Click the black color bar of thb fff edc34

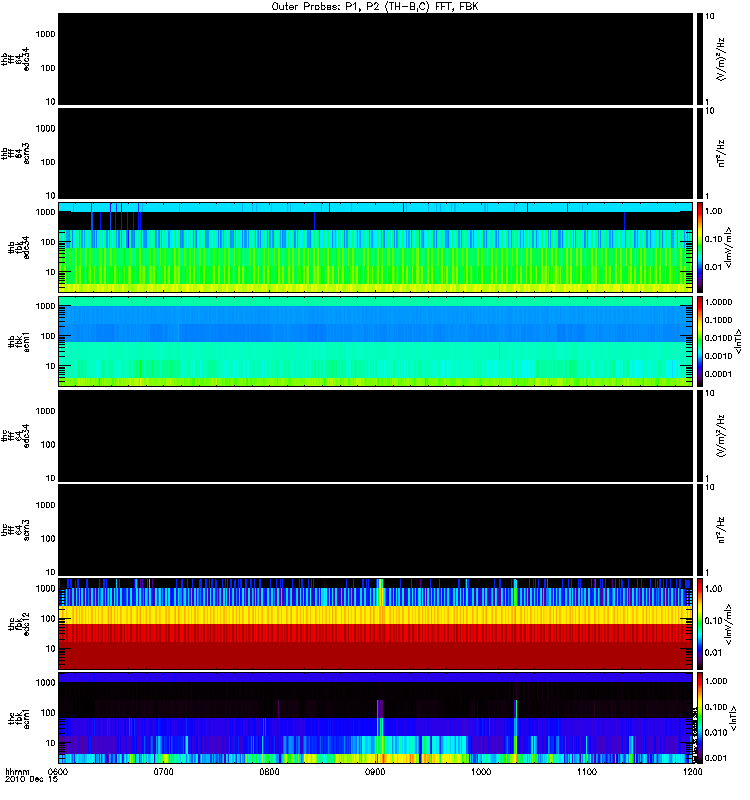coord(700,59)
